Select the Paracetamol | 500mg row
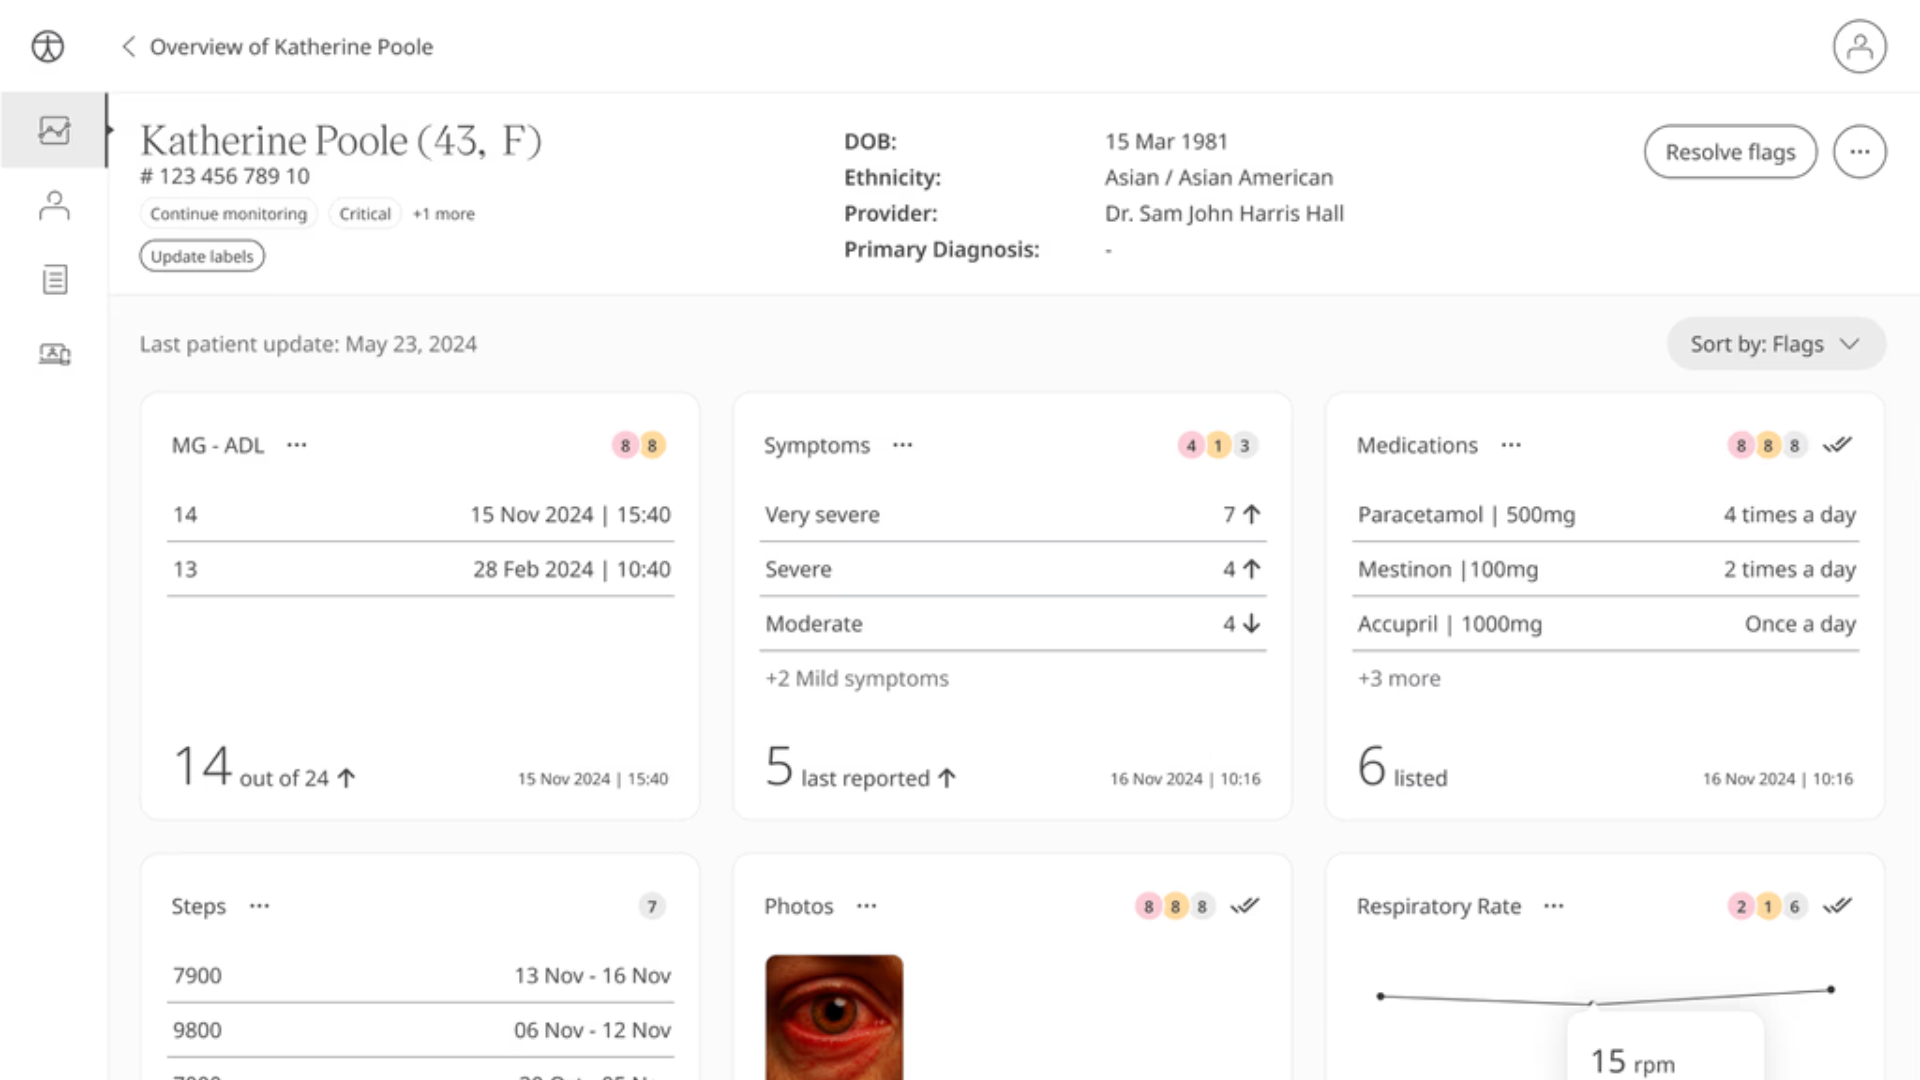Screen dimensions: 1920x1080 coord(1605,515)
